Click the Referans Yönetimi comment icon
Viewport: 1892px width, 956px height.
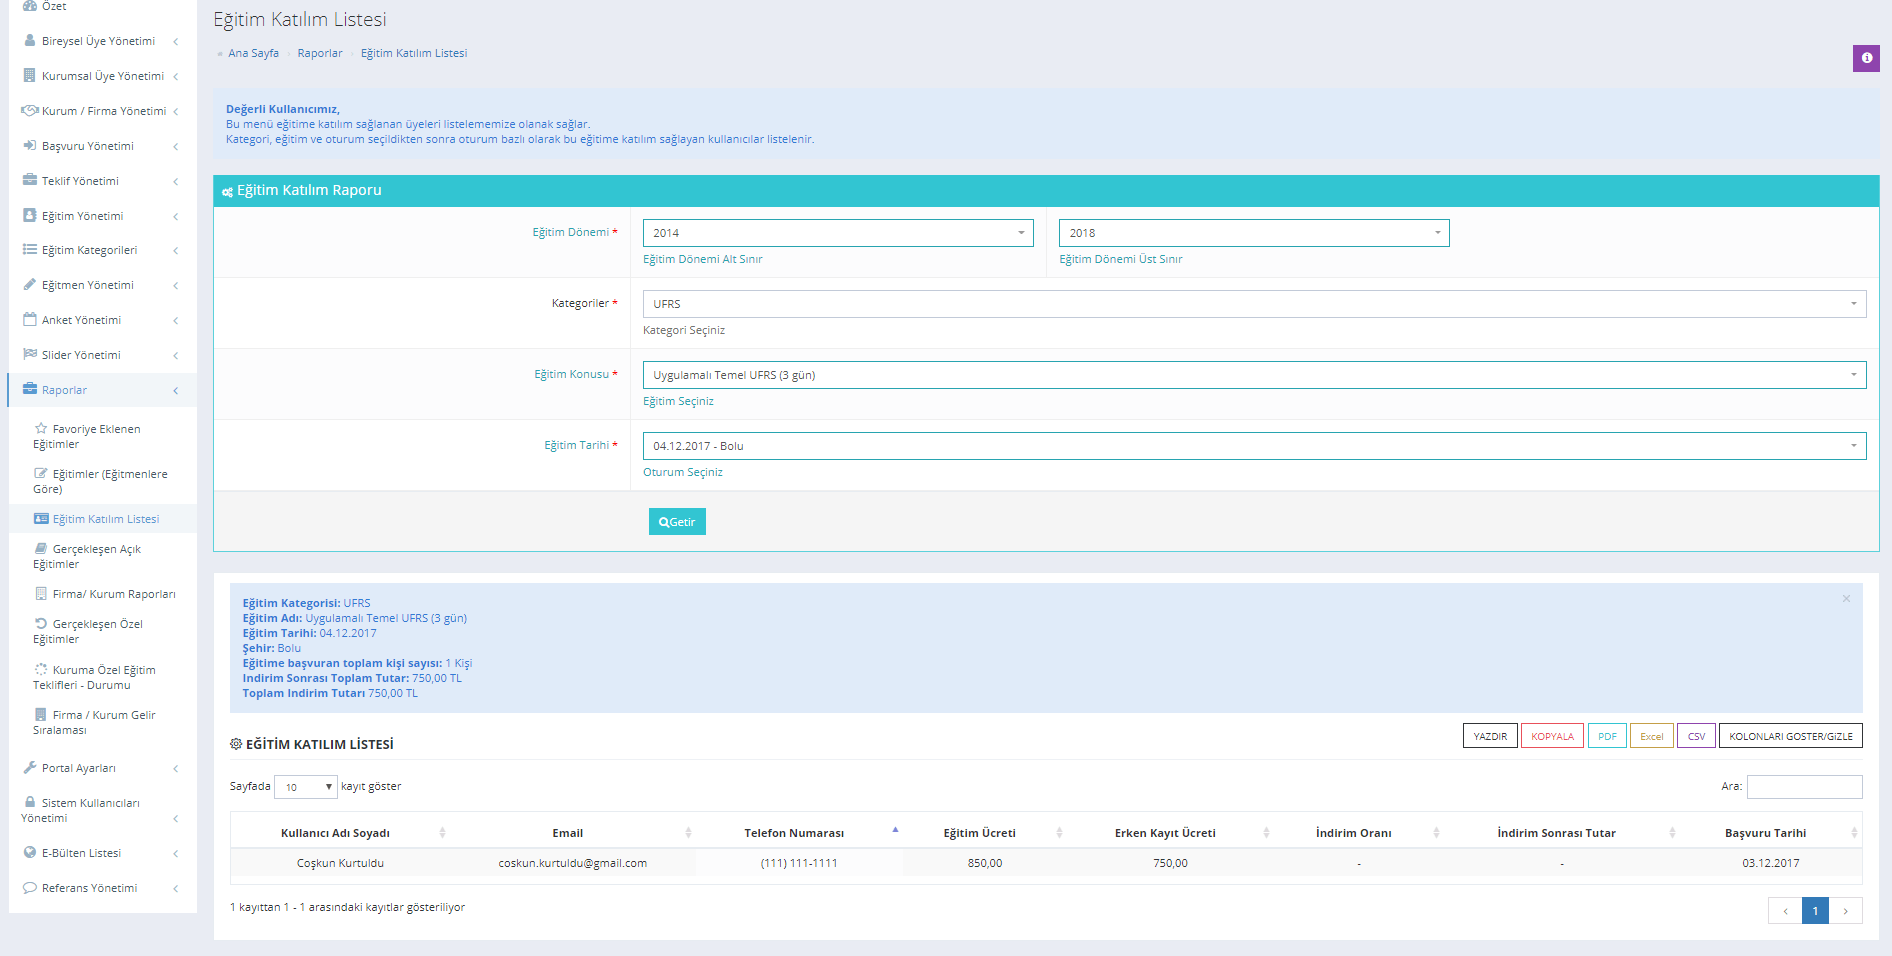28,887
